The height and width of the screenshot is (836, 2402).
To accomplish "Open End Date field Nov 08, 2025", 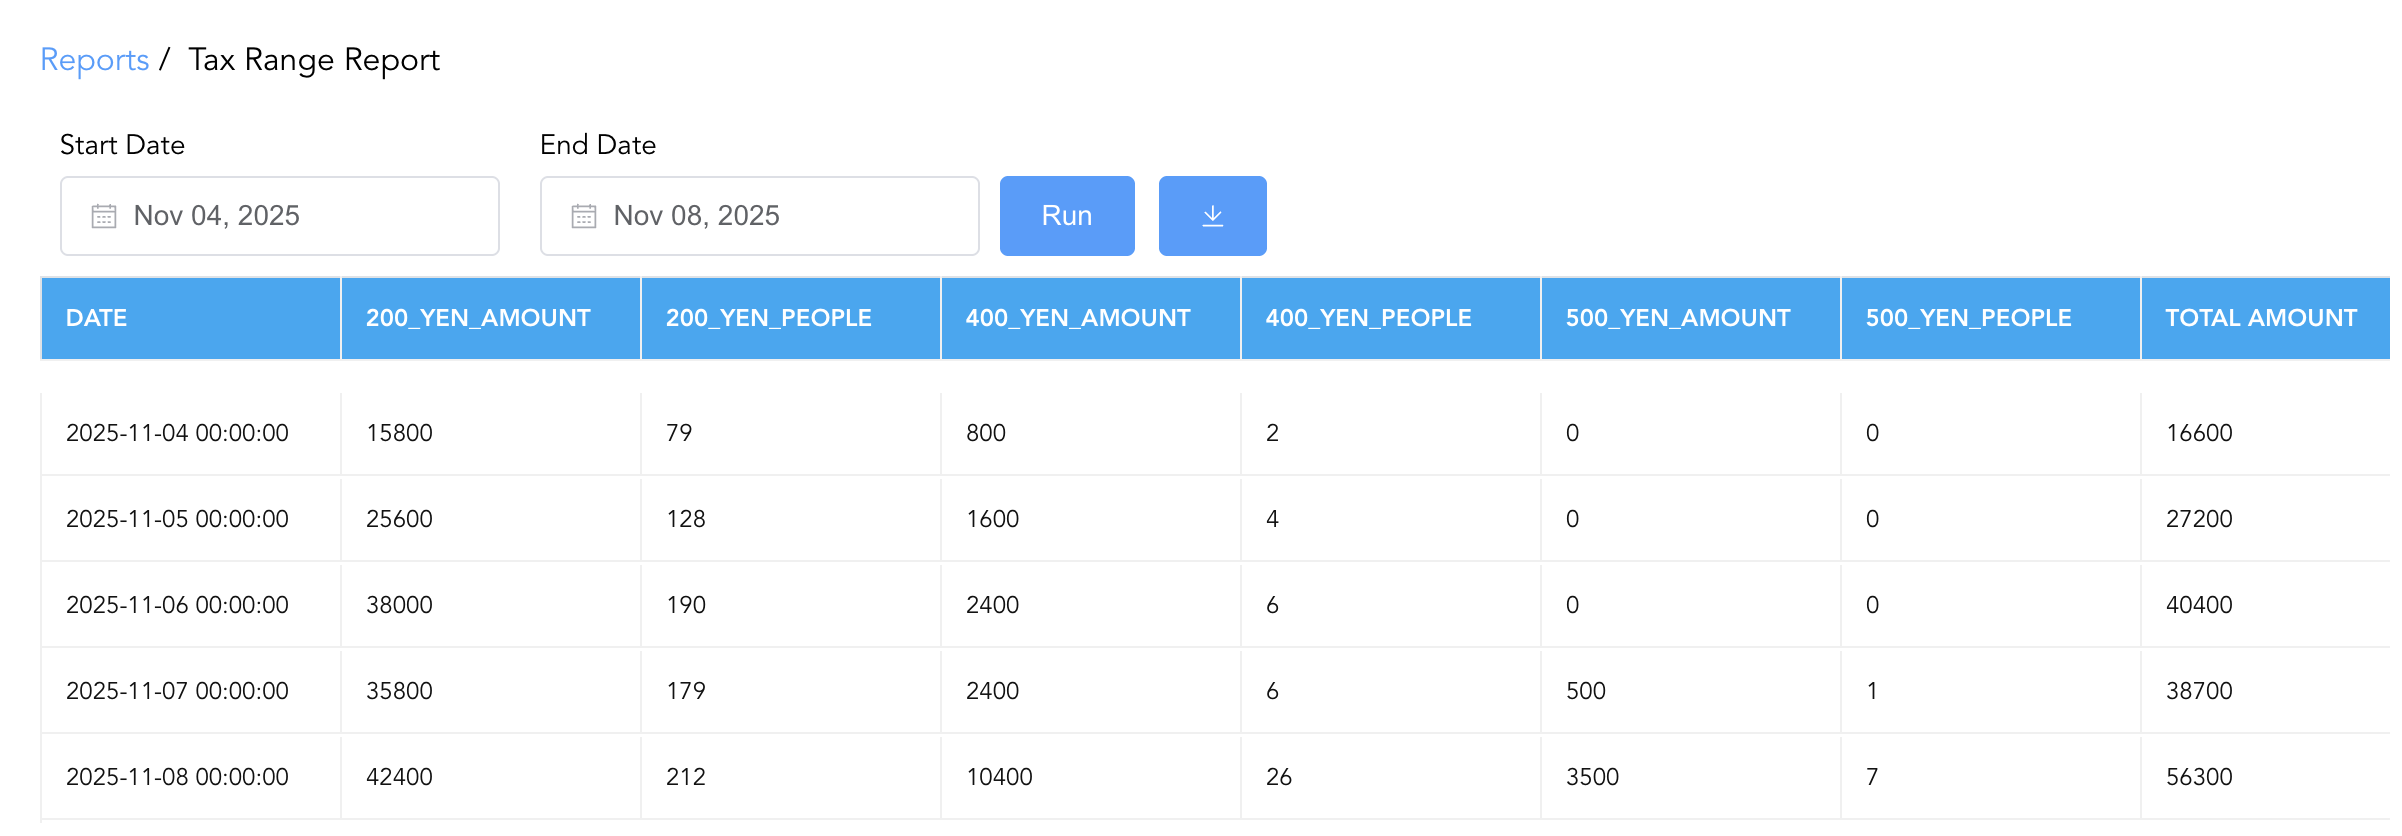I will pyautogui.click(x=760, y=216).
